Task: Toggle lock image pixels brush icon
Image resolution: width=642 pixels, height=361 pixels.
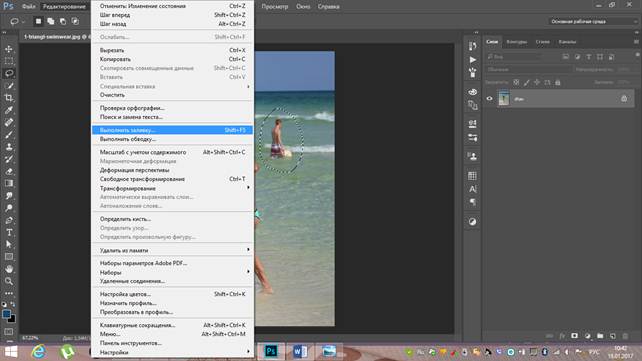Action: 527,82
